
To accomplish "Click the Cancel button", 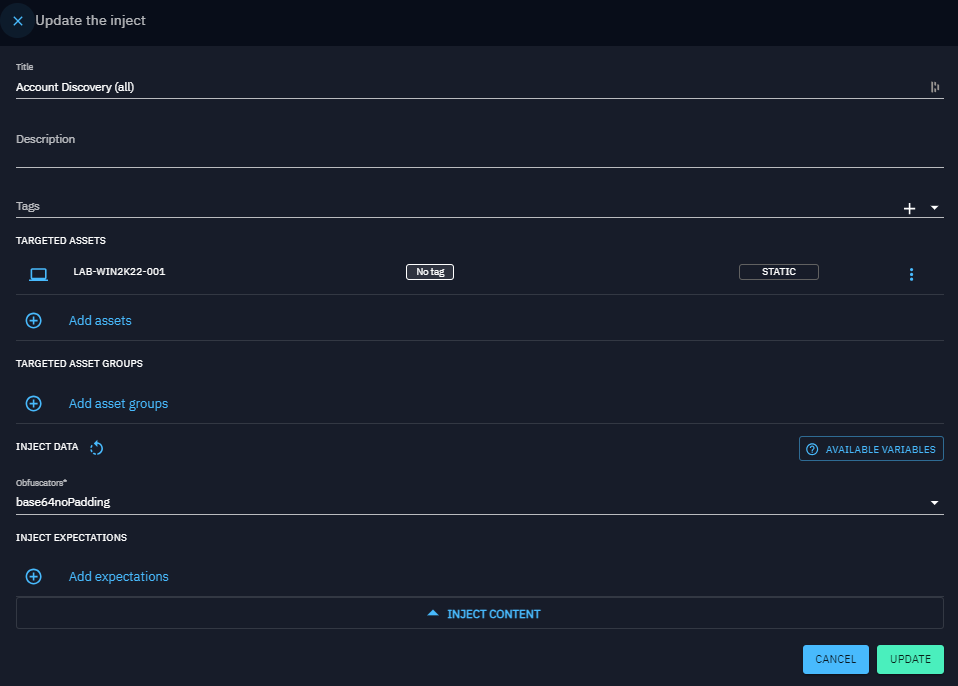I will (835, 659).
